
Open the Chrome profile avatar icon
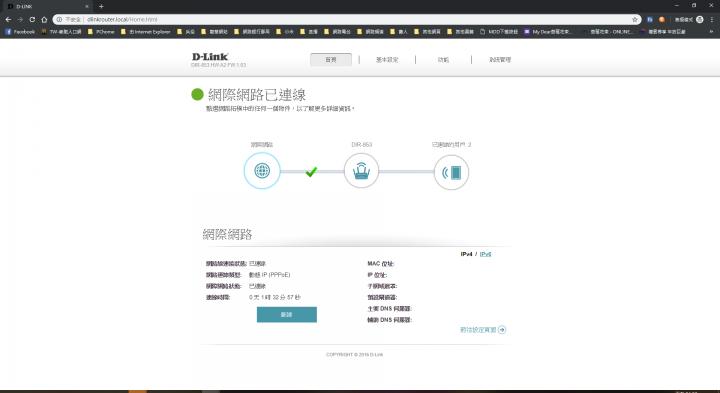tap(700, 19)
